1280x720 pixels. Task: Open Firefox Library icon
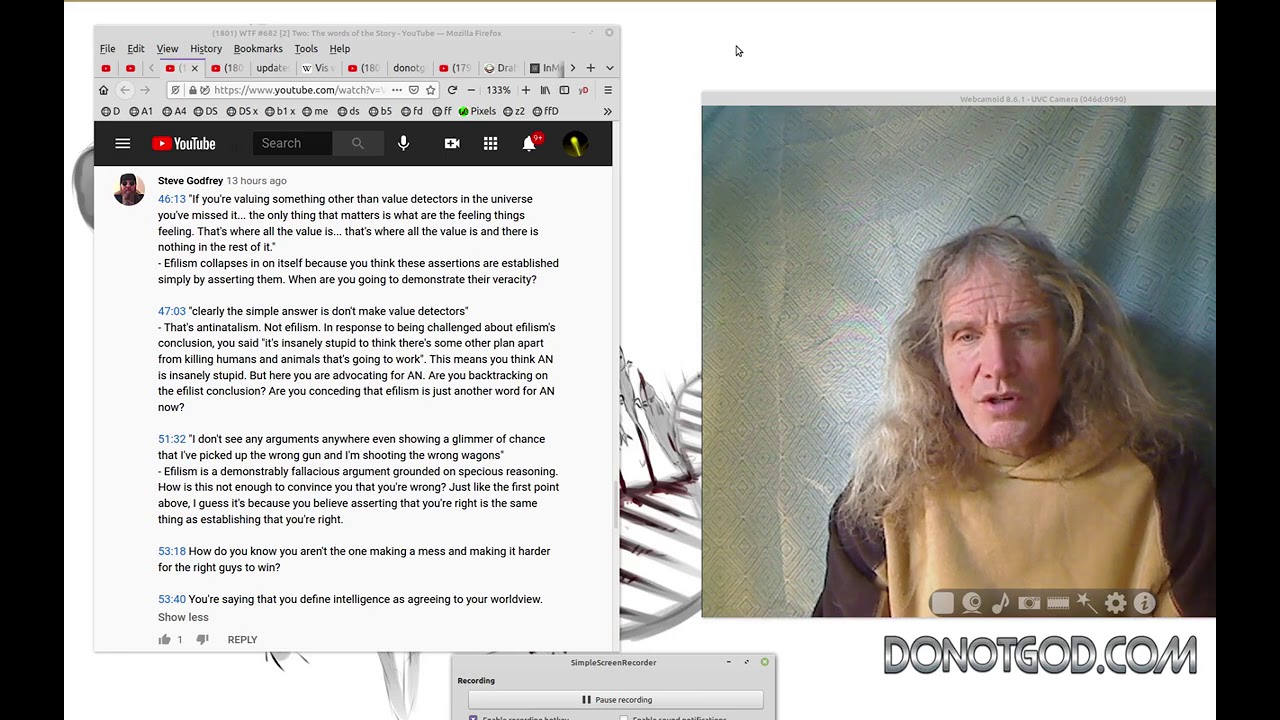tap(545, 90)
